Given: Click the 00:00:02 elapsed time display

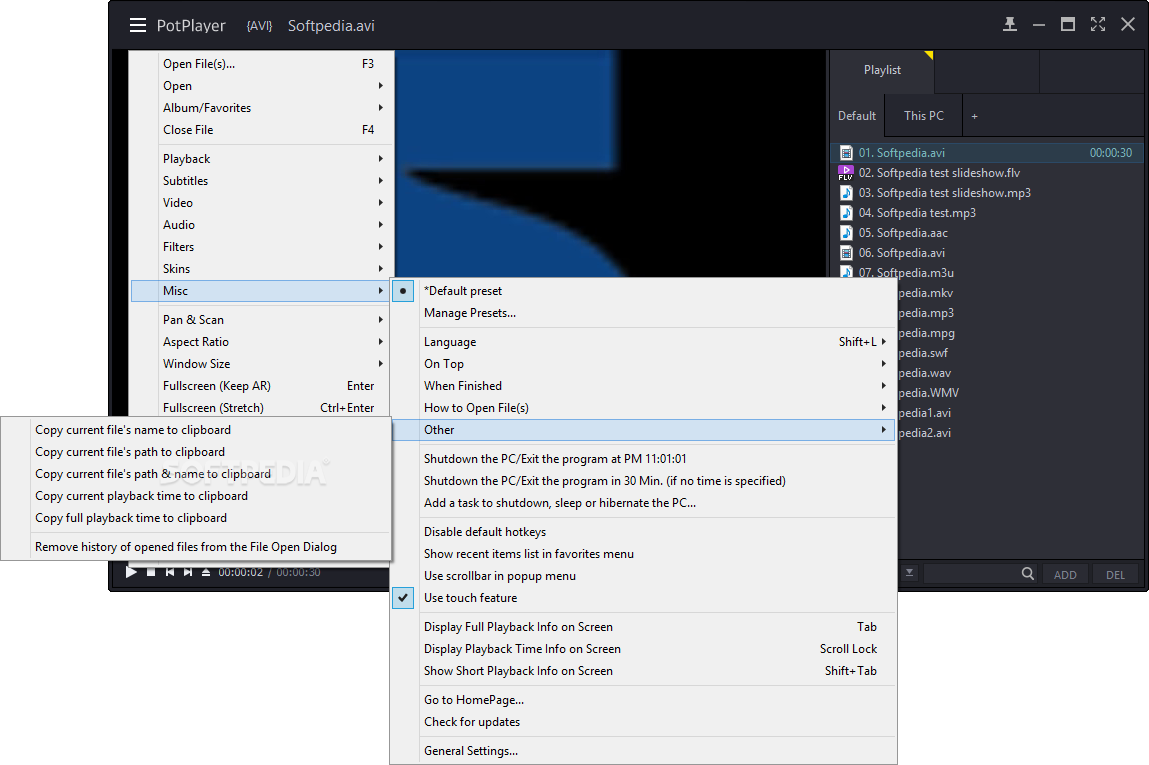Looking at the screenshot, I should [240, 572].
